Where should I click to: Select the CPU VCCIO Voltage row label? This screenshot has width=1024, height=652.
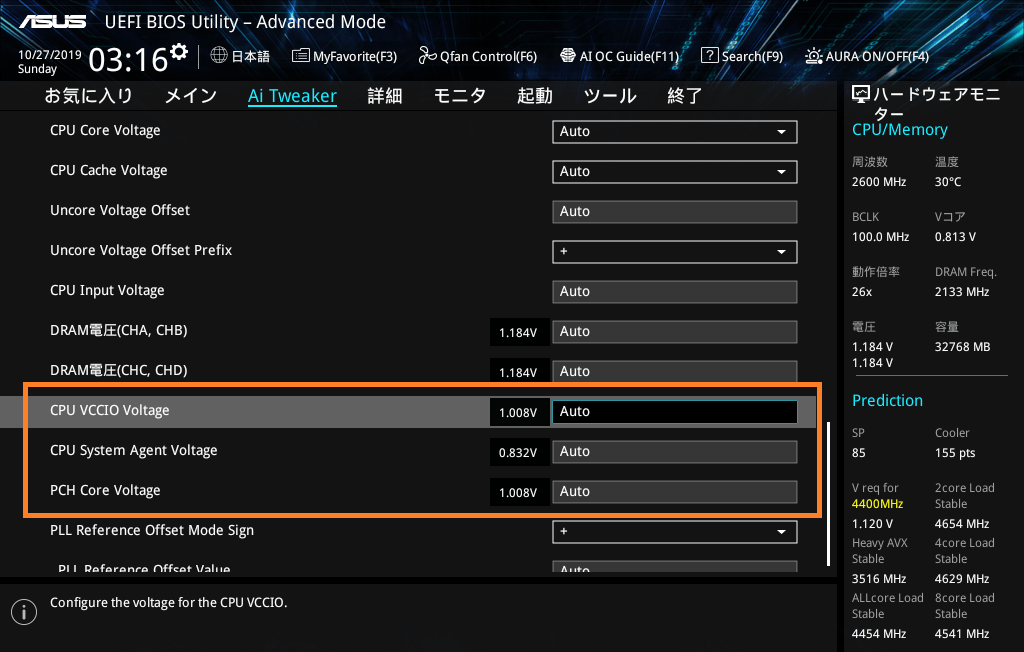tap(110, 410)
